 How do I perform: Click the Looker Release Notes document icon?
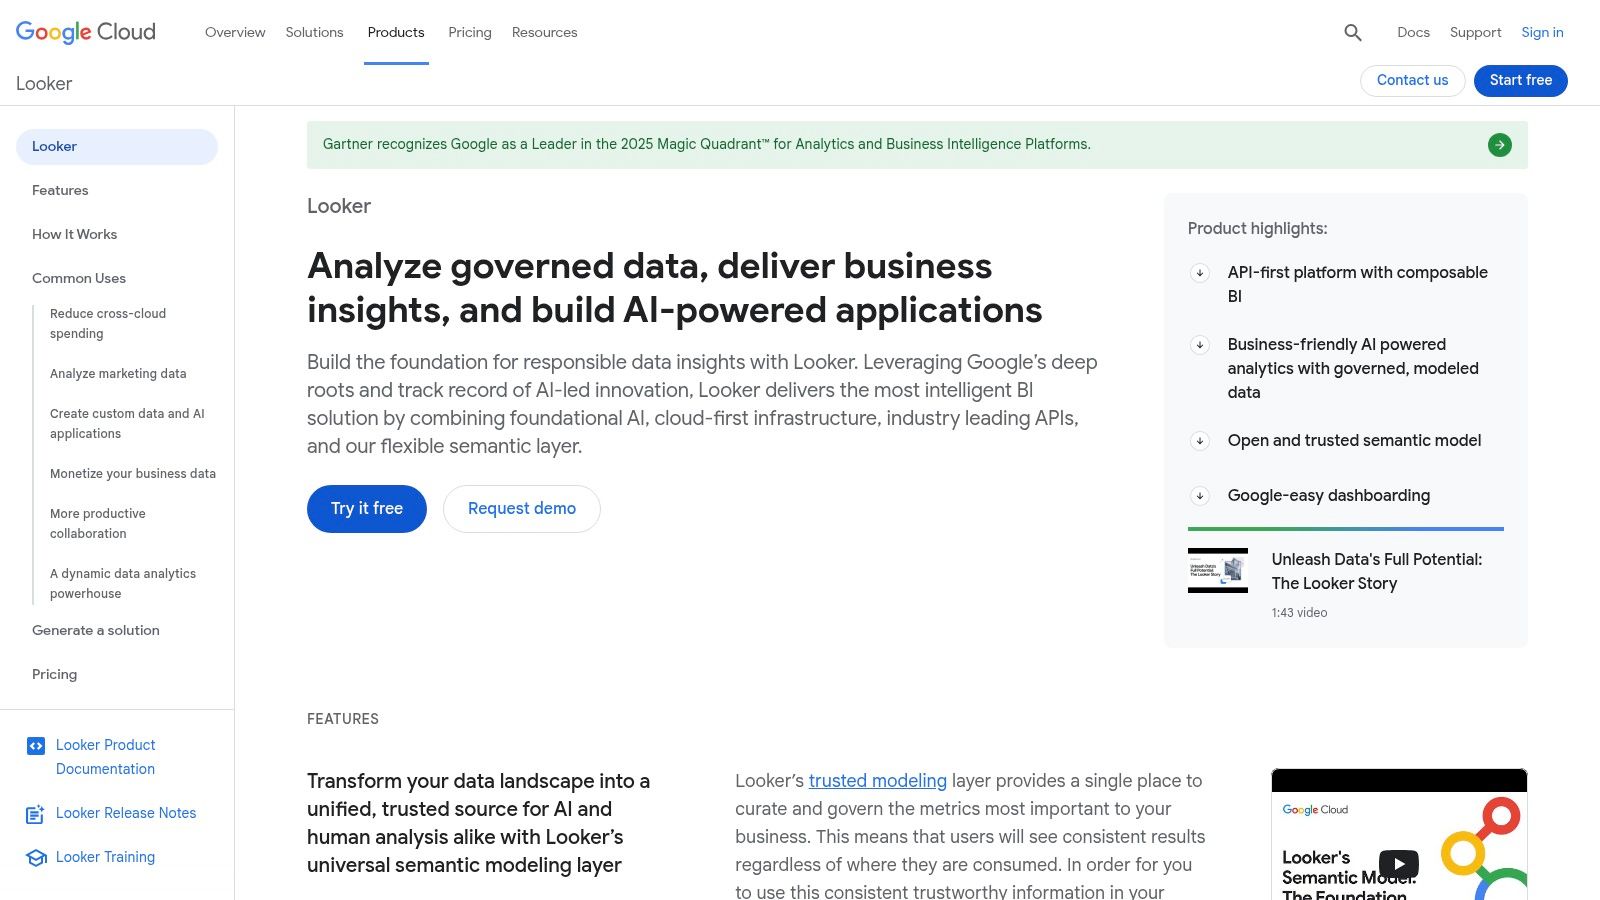(x=36, y=813)
